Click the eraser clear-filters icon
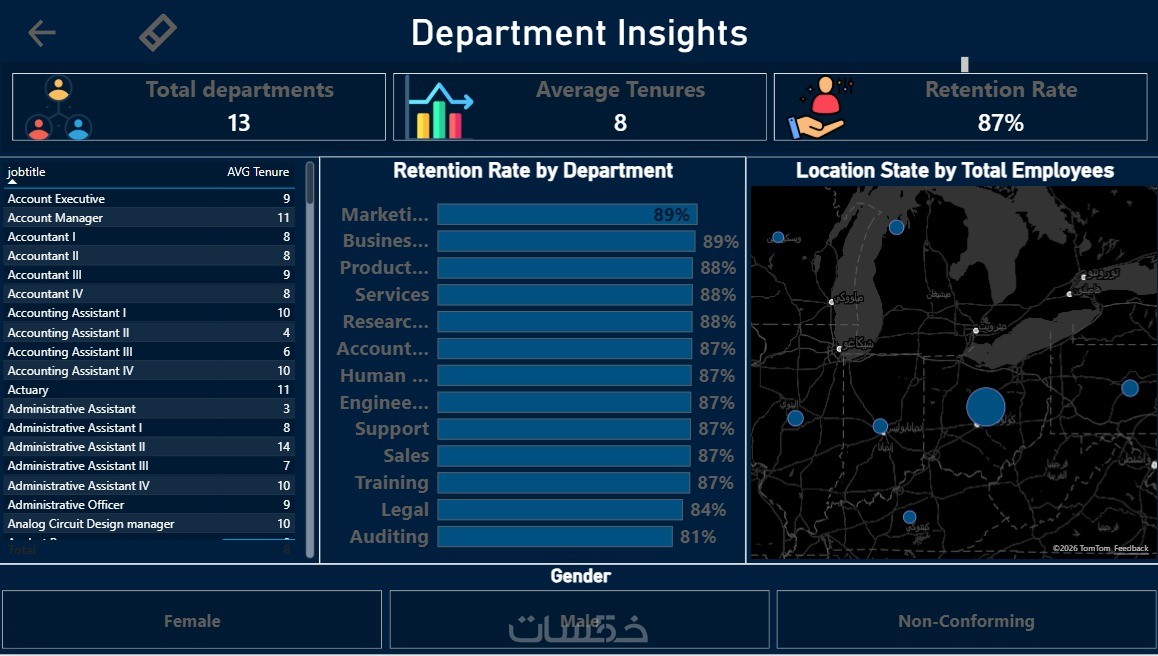Viewport: 1158px width, 656px height. coord(157,33)
